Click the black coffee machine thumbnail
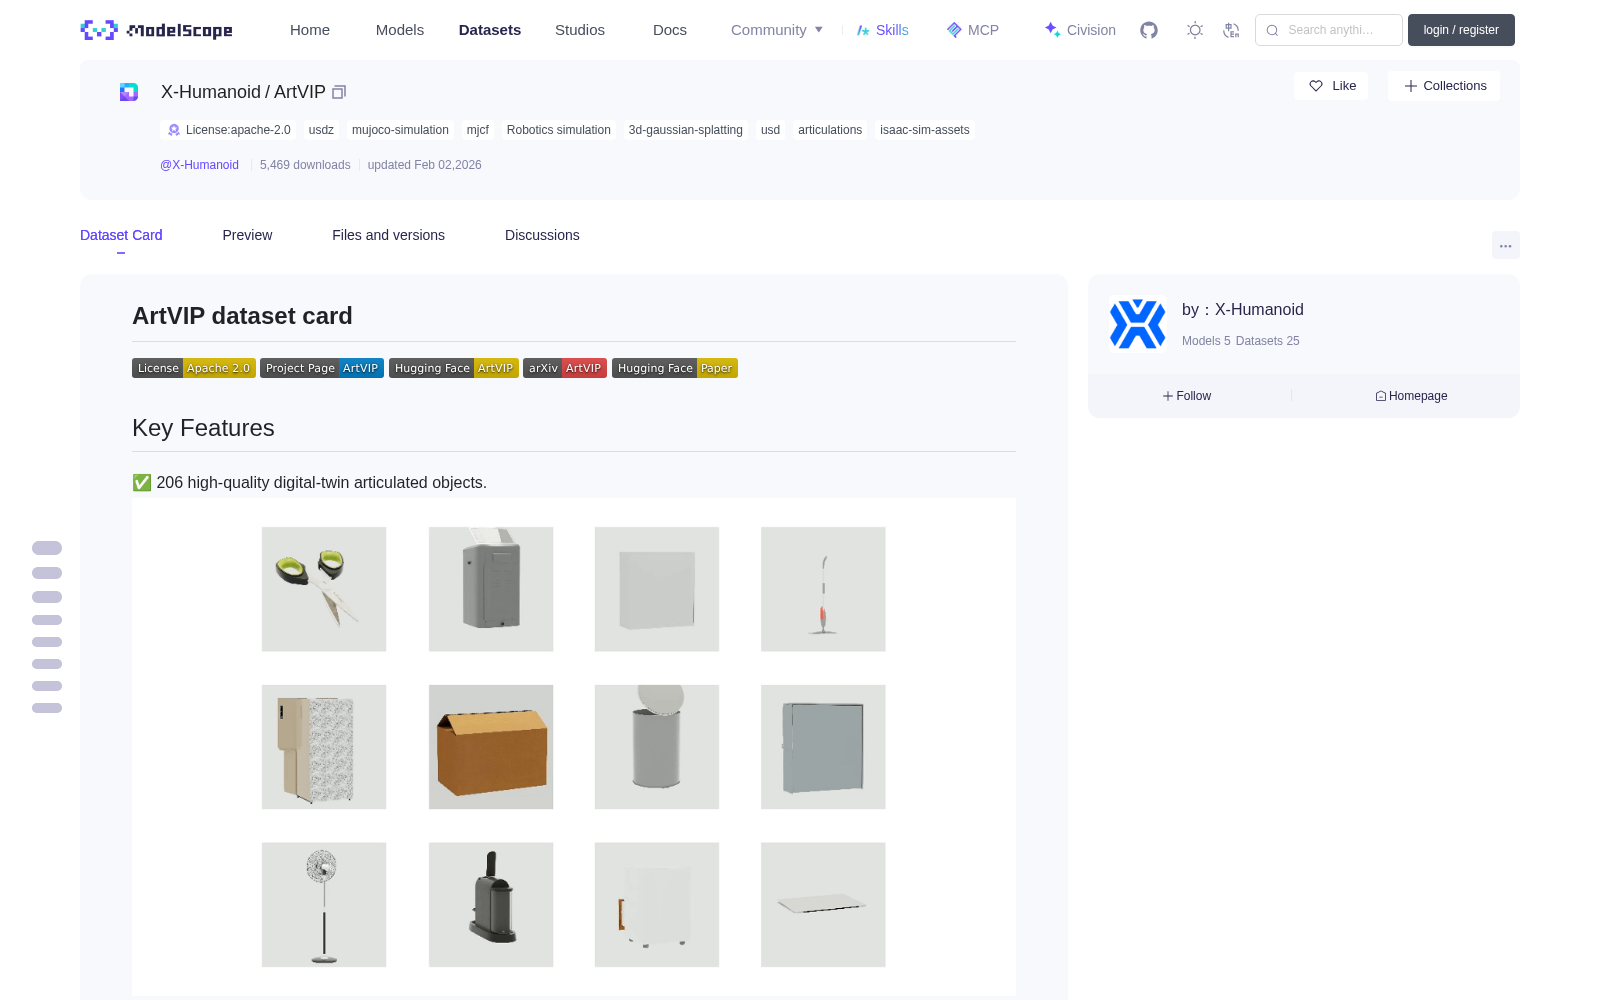The height and width of the screenshot is (1000, 1600). (491, 904)
